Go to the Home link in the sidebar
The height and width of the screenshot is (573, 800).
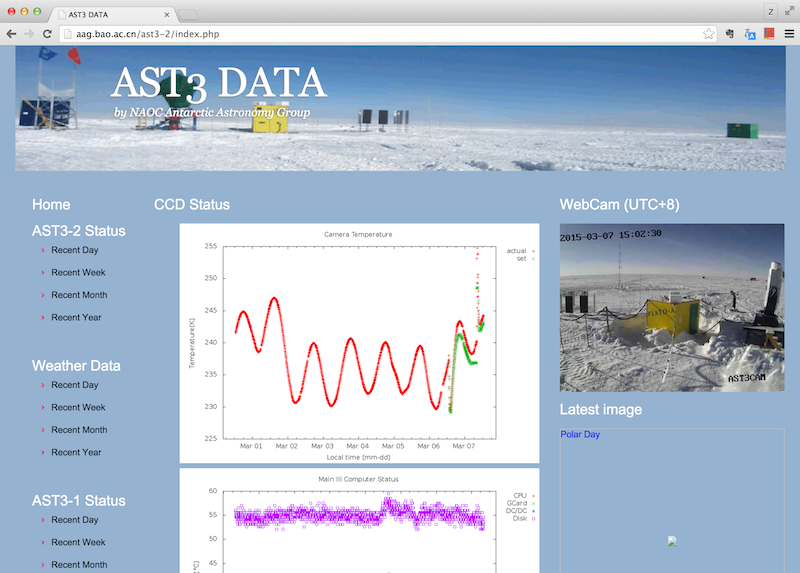pos(51,205)
